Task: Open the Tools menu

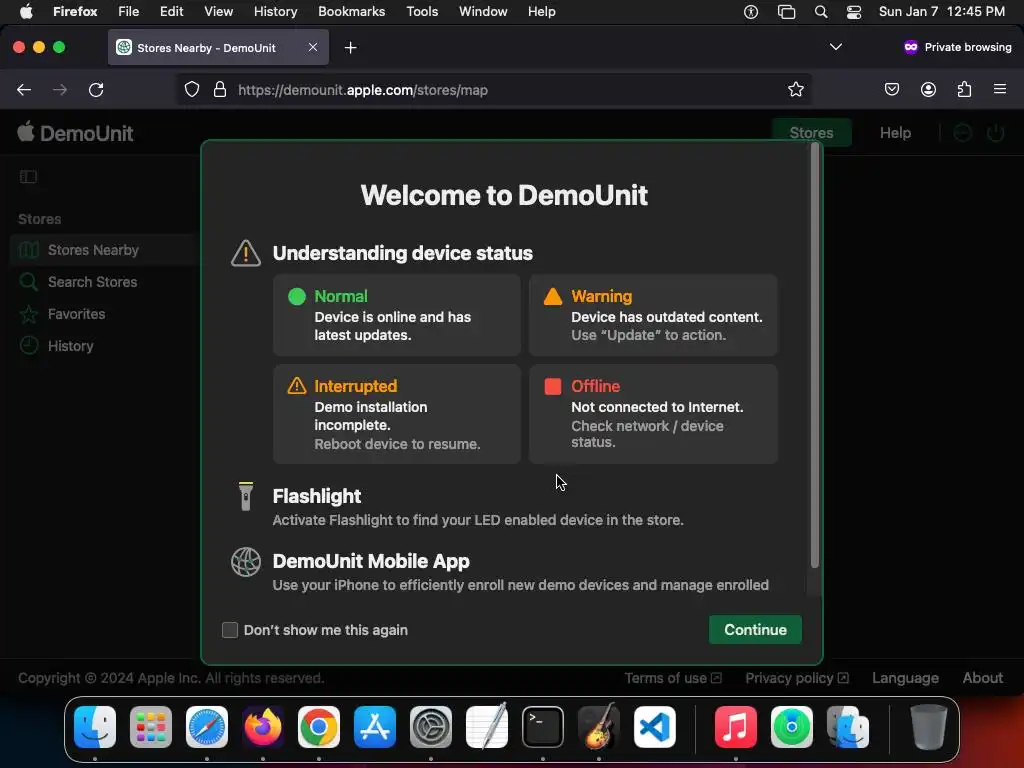Action: [422, 11]
